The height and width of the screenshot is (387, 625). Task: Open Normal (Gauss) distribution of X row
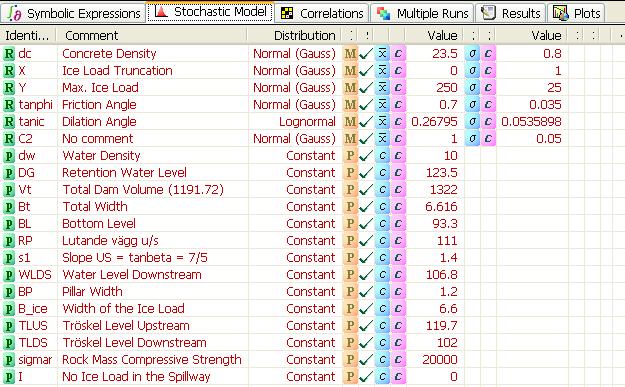click(295, 71)
